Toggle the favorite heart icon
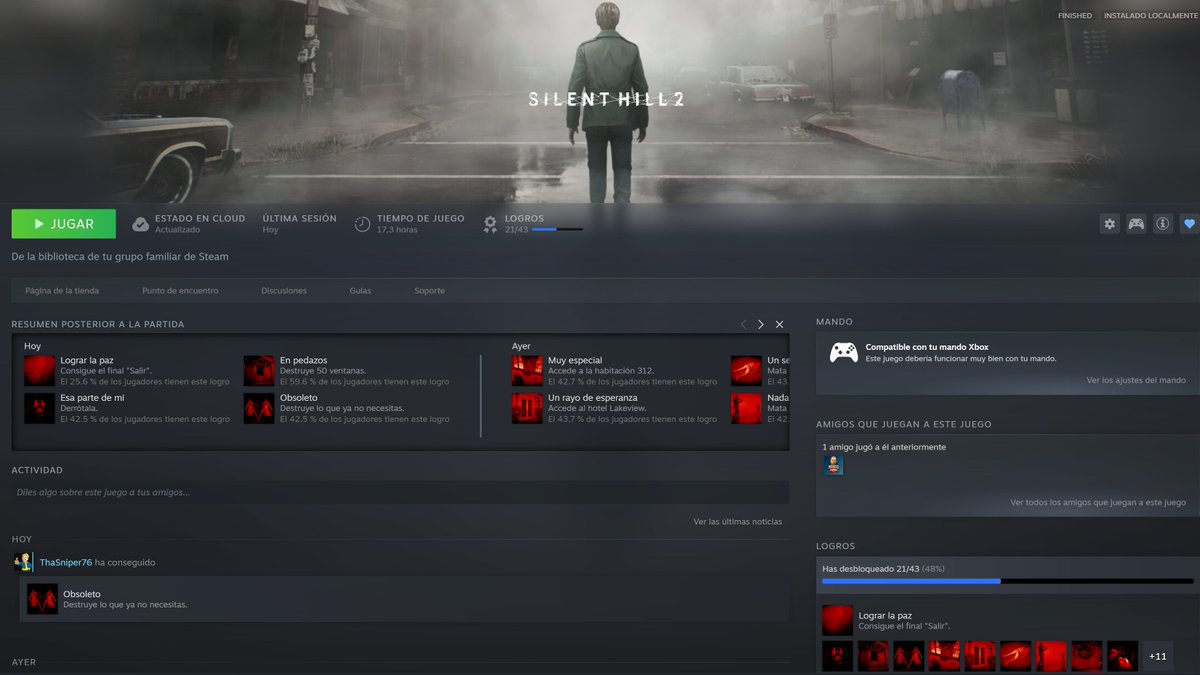The height and width of the screenshot is (675, 1200). pyautogui.click(x=1189, y=224)
